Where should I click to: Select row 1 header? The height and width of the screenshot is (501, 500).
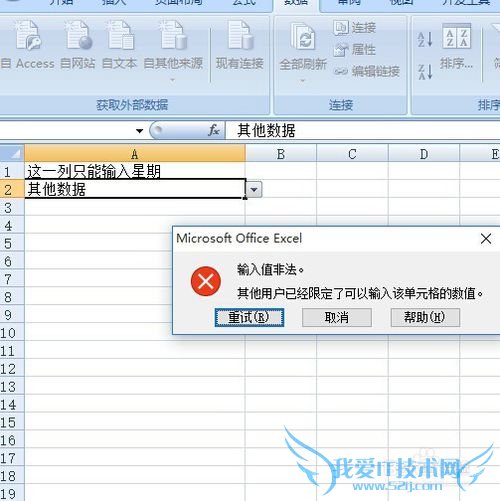[12, 172]
